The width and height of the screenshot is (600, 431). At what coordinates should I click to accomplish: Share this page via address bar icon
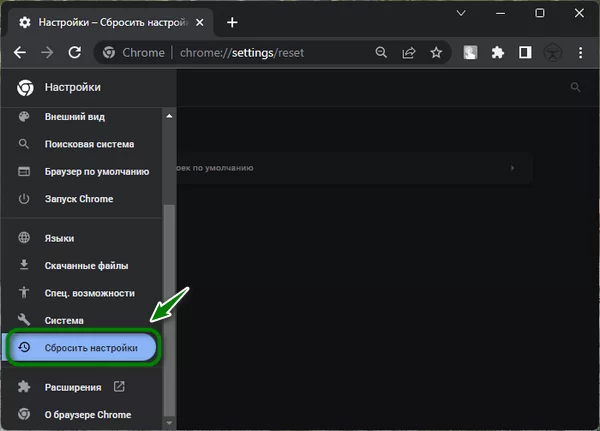coord(409,53)
